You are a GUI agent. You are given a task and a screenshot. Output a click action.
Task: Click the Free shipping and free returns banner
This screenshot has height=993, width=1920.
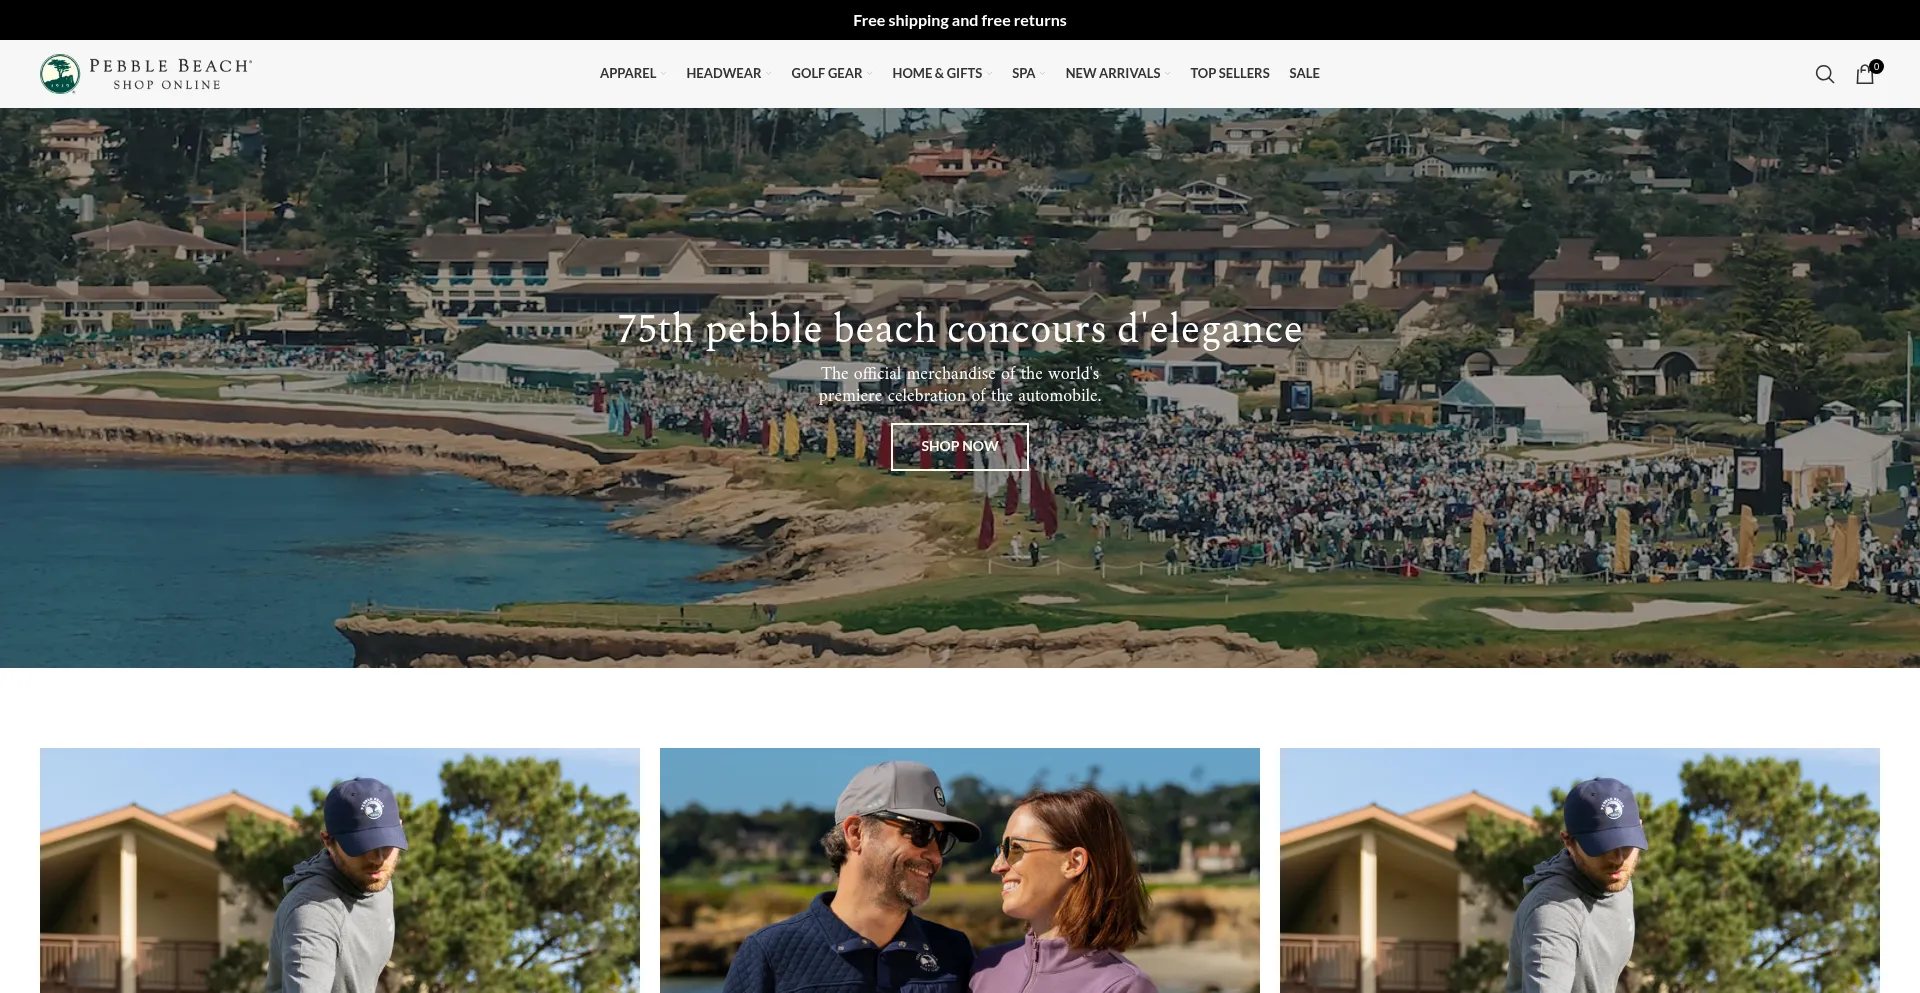[x=960, y=20]
